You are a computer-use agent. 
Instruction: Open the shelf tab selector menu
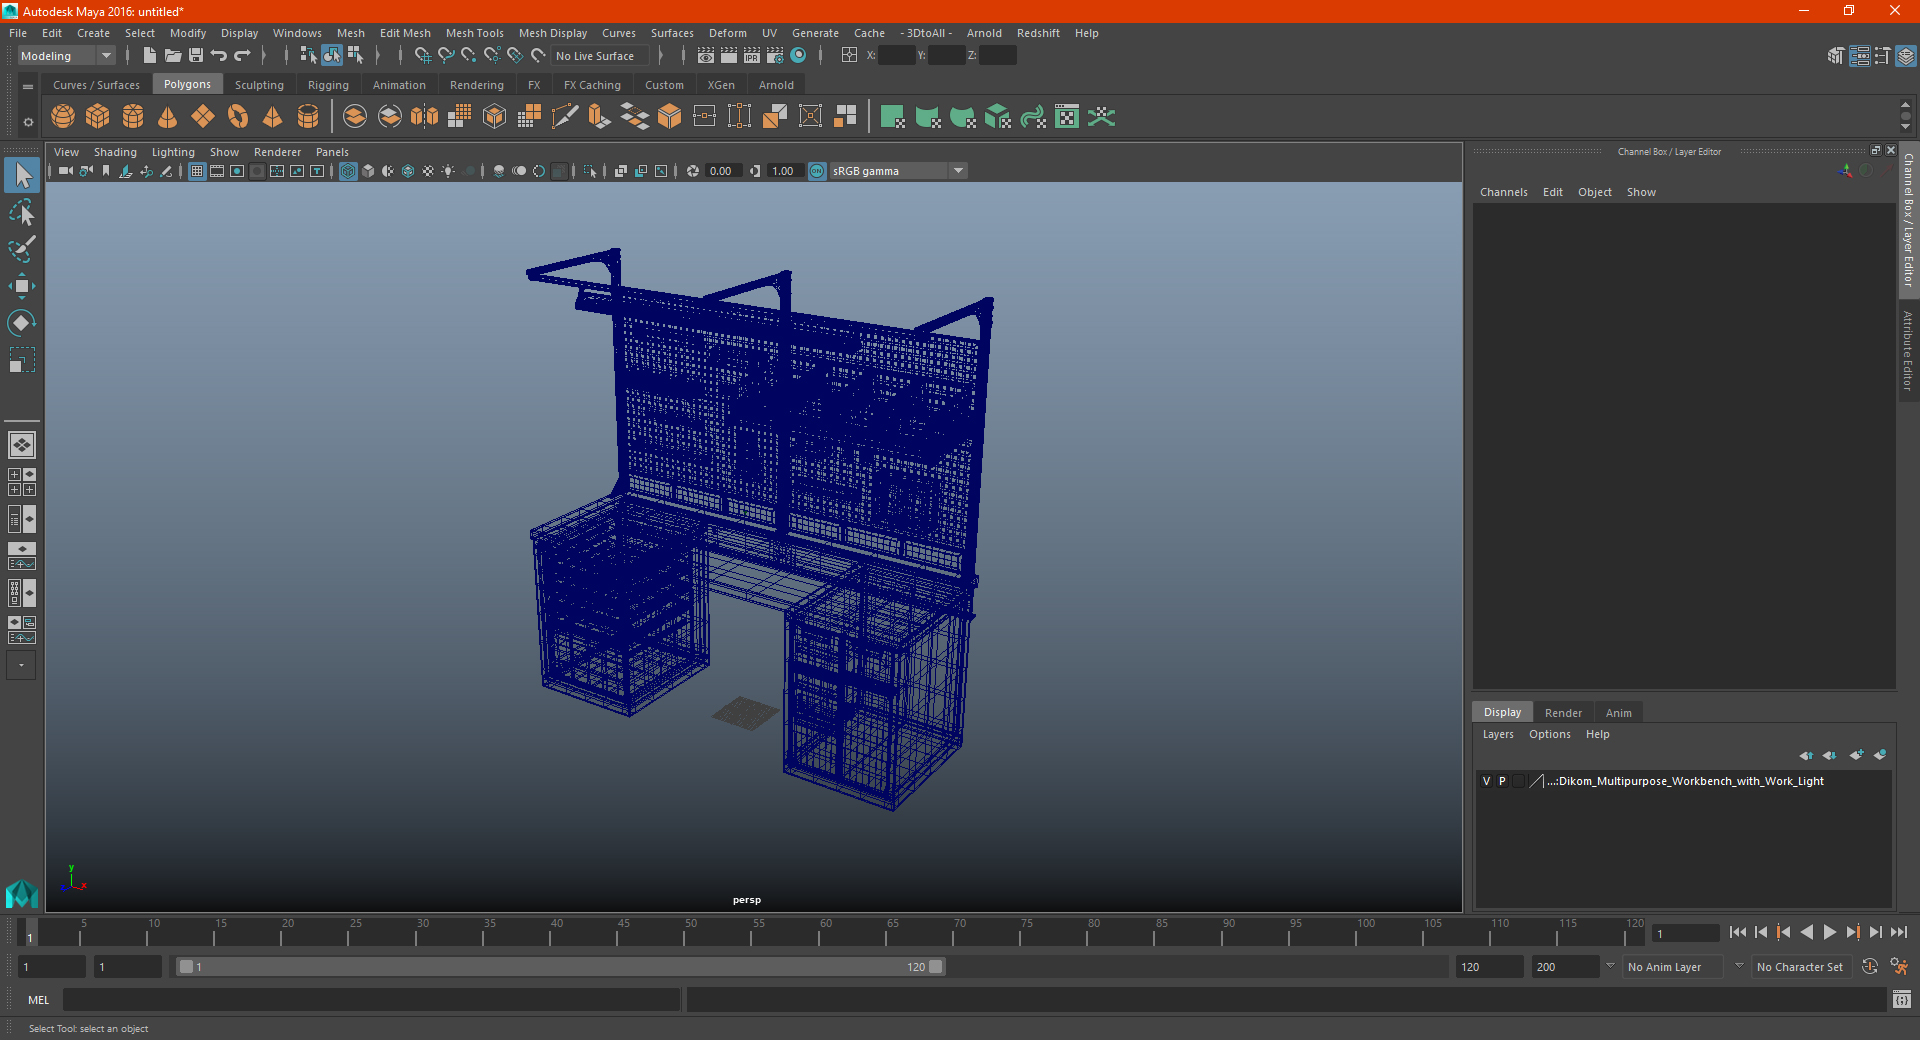(28, 87)
